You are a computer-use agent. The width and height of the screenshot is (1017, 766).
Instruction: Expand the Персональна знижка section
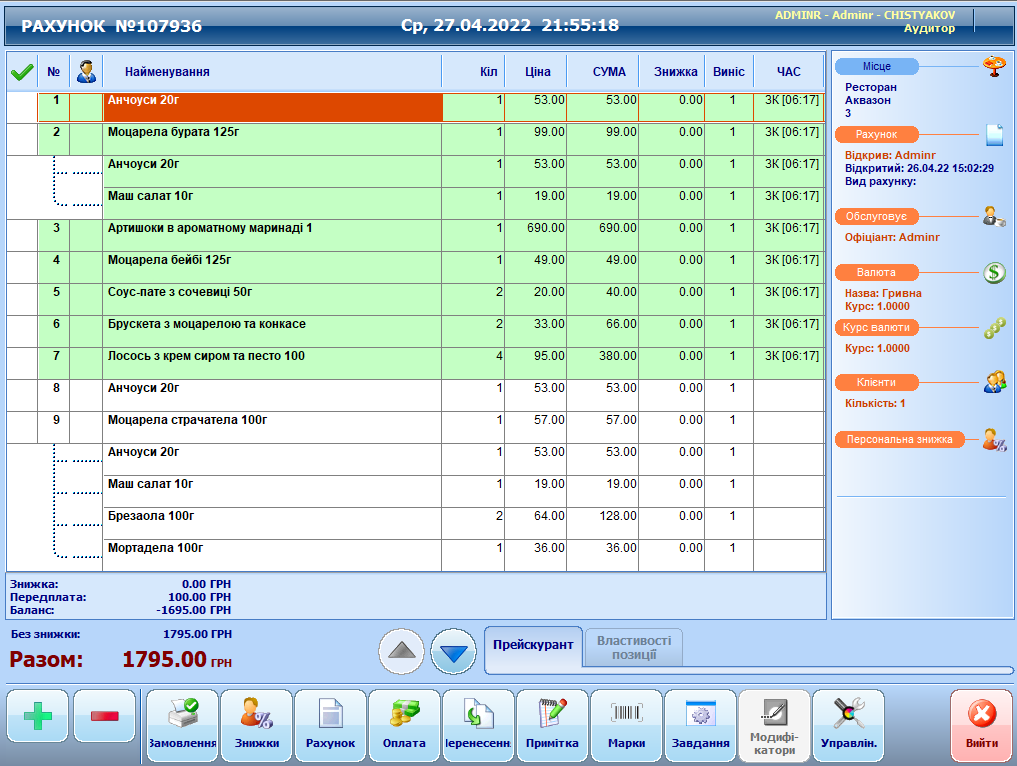[x=901, y=439]
